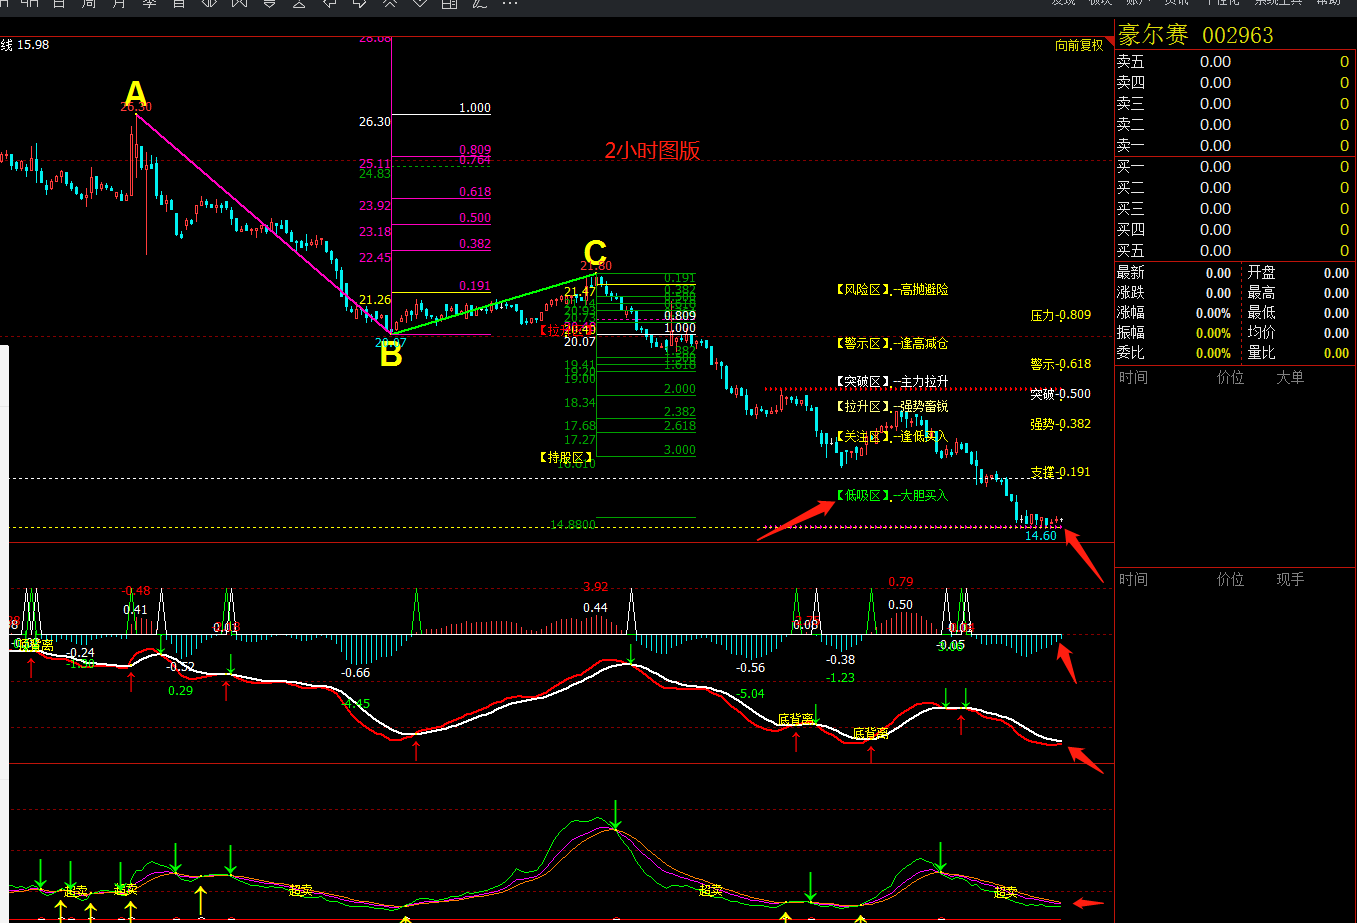
Task: Click the 2.618 extension ratio label
Action: pyautogui.click(x=680, y=426)
